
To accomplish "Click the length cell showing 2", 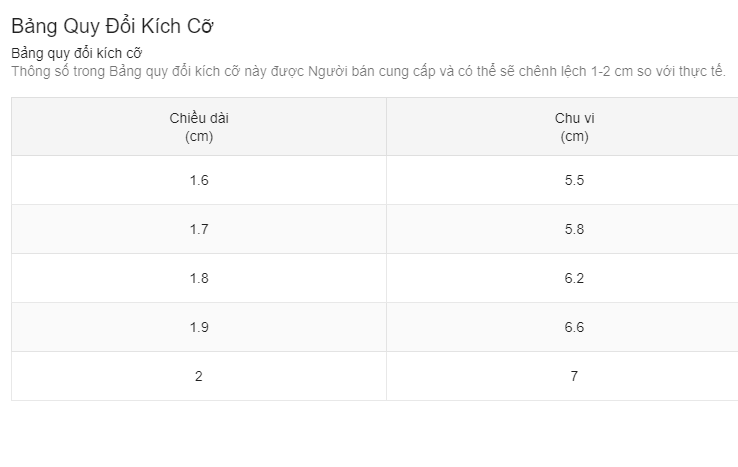I will pos(199,376).
